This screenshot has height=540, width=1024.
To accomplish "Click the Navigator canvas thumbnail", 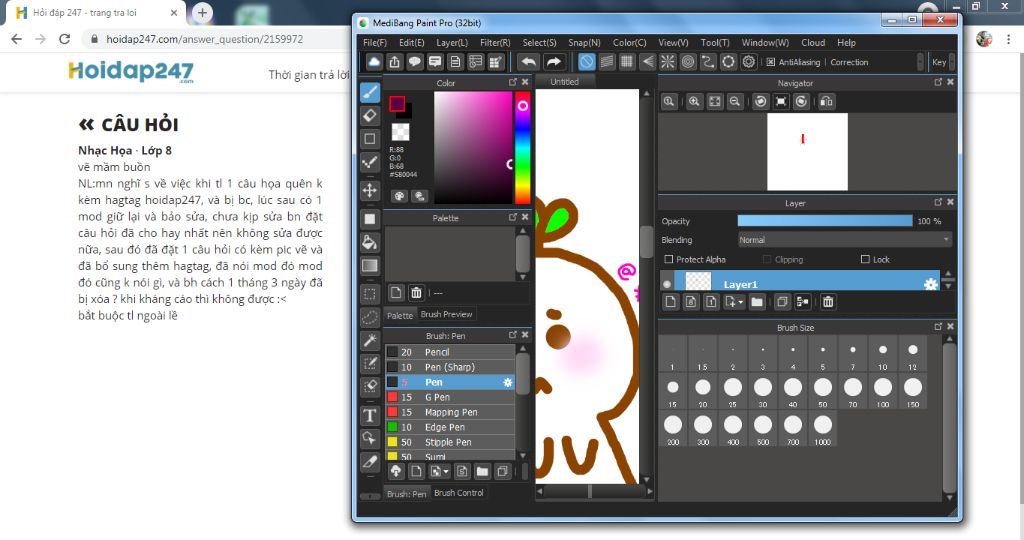I will coord(807,151).
